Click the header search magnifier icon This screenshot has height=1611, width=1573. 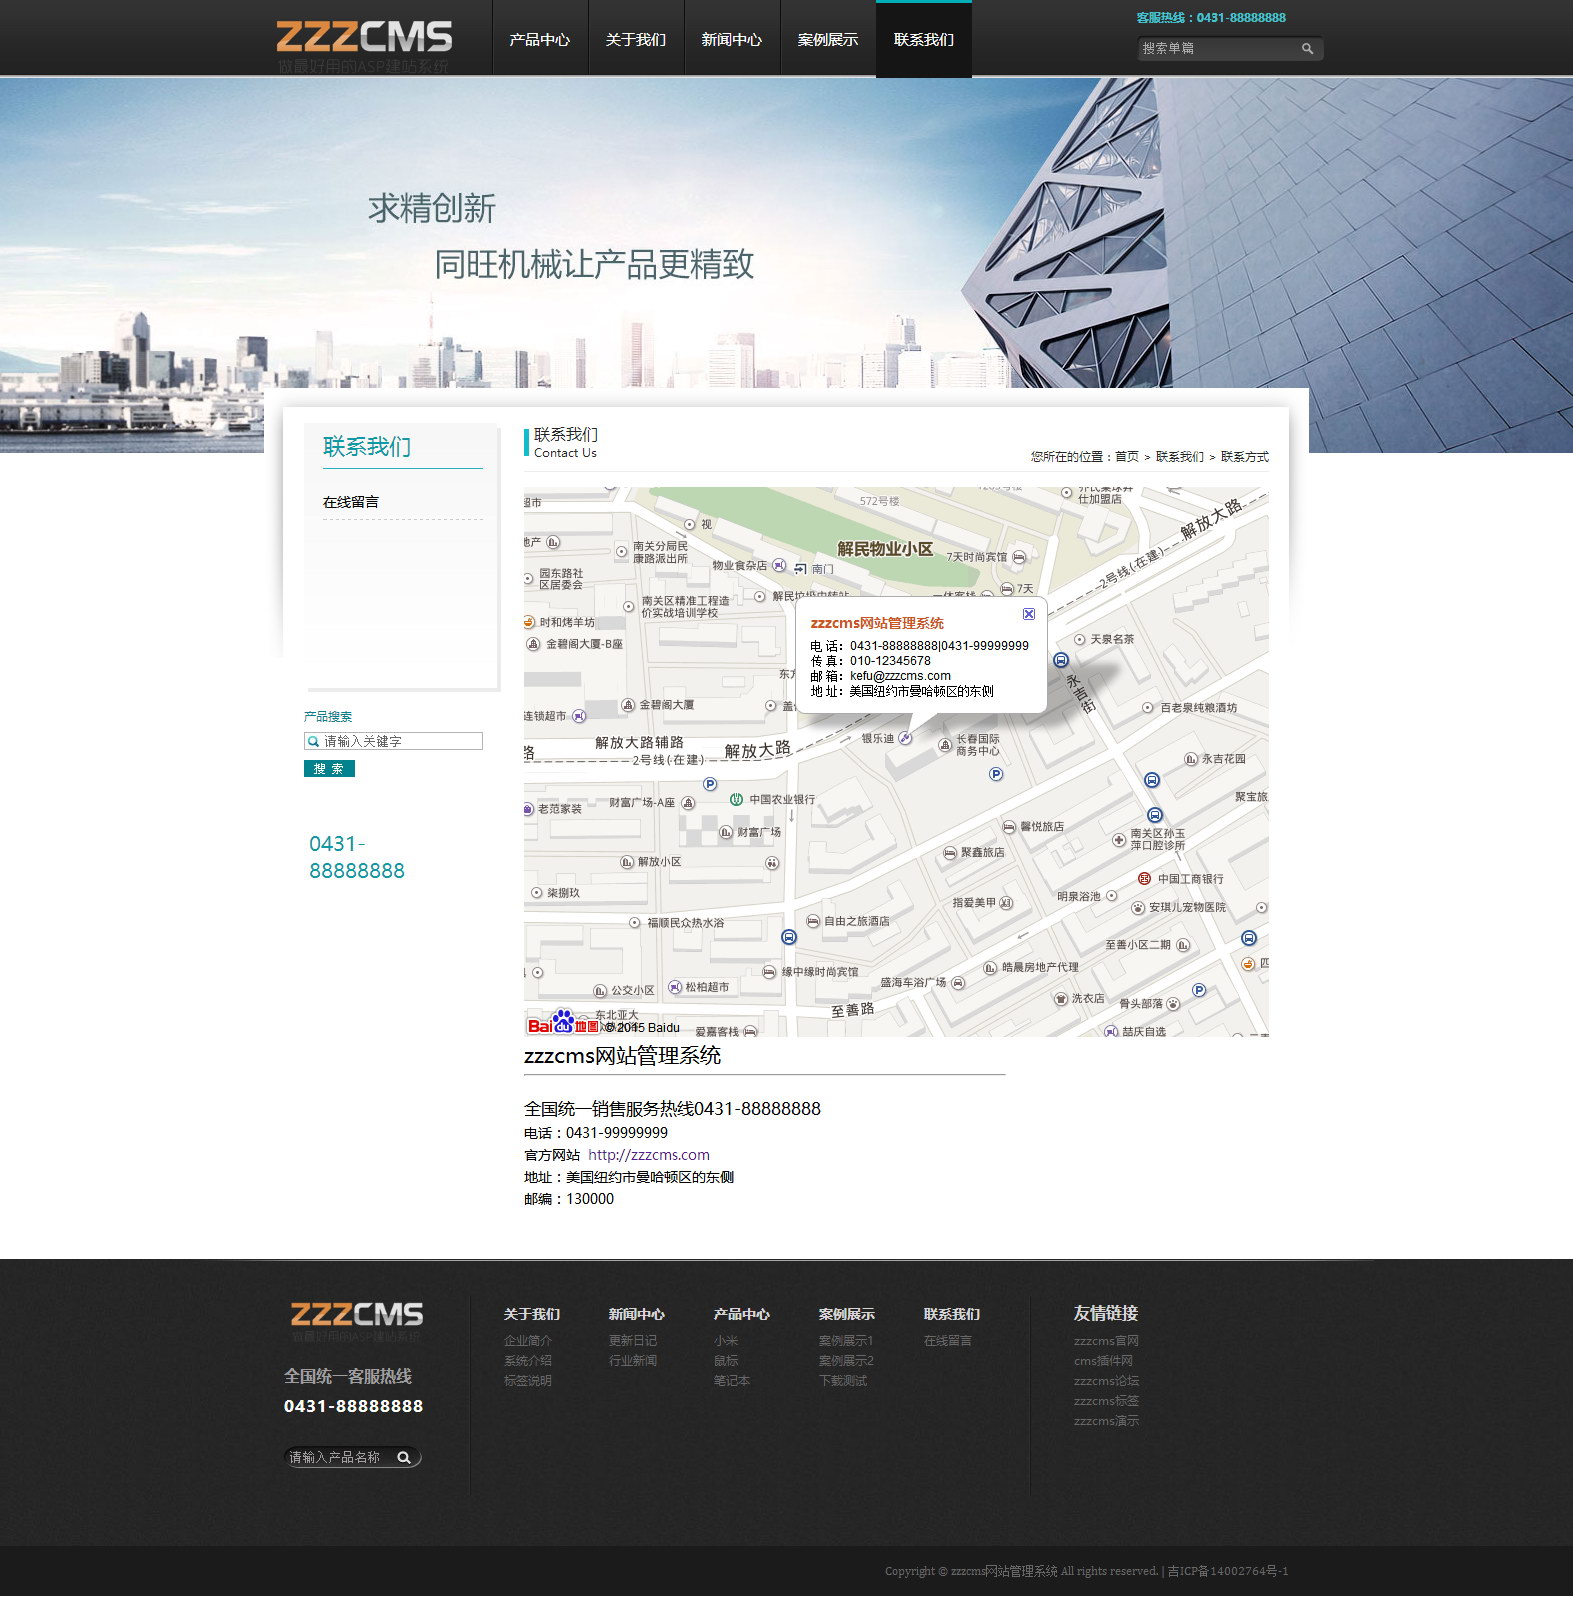pyautogui.click(x=1307, y=48)
